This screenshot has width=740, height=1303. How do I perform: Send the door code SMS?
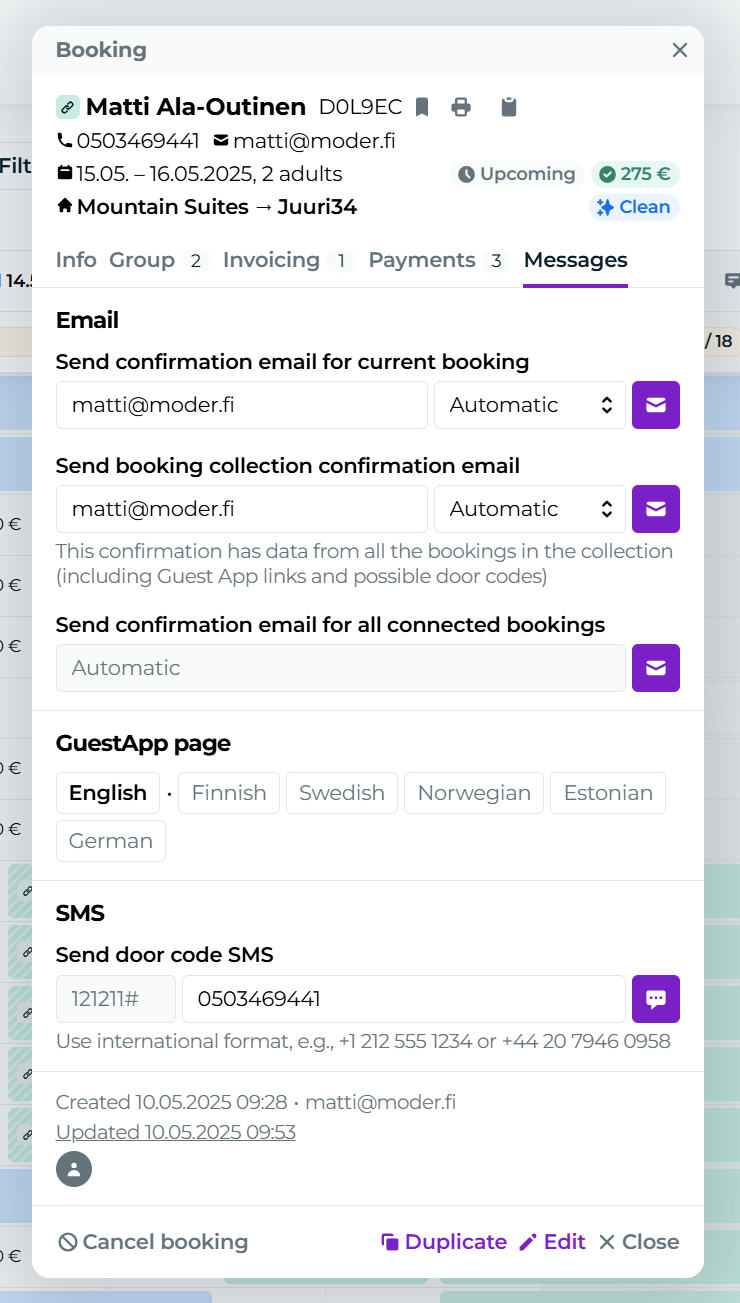point(655,999)
